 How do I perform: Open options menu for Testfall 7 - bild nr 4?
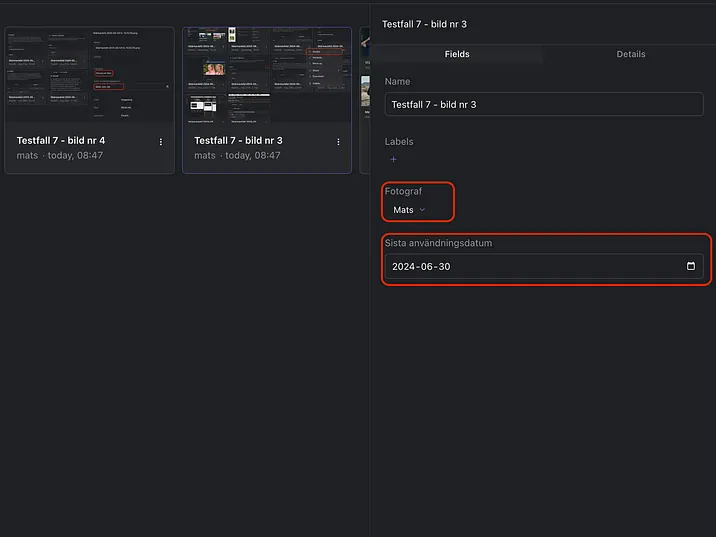[161, 142]
